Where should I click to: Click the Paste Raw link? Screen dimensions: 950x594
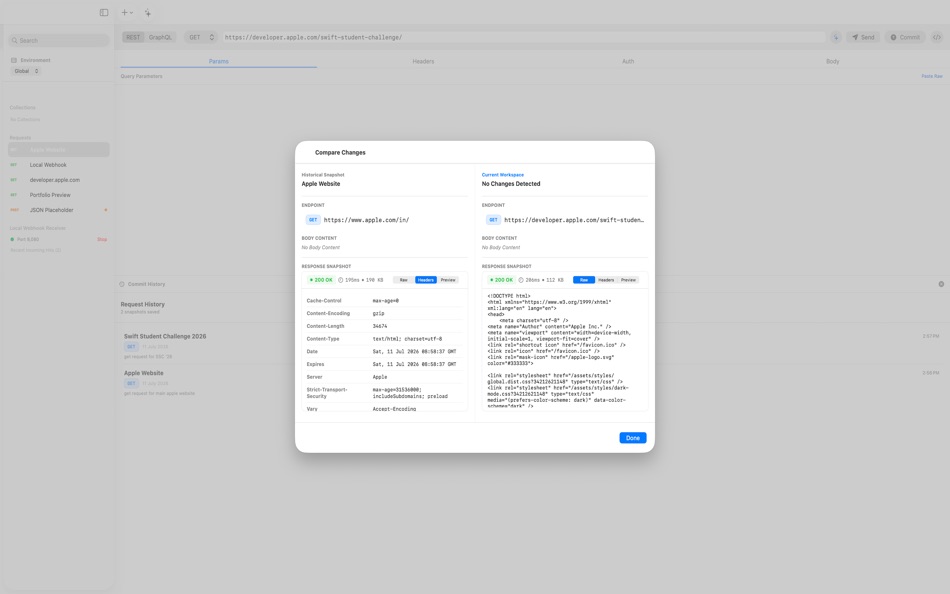tap(932, 76)
